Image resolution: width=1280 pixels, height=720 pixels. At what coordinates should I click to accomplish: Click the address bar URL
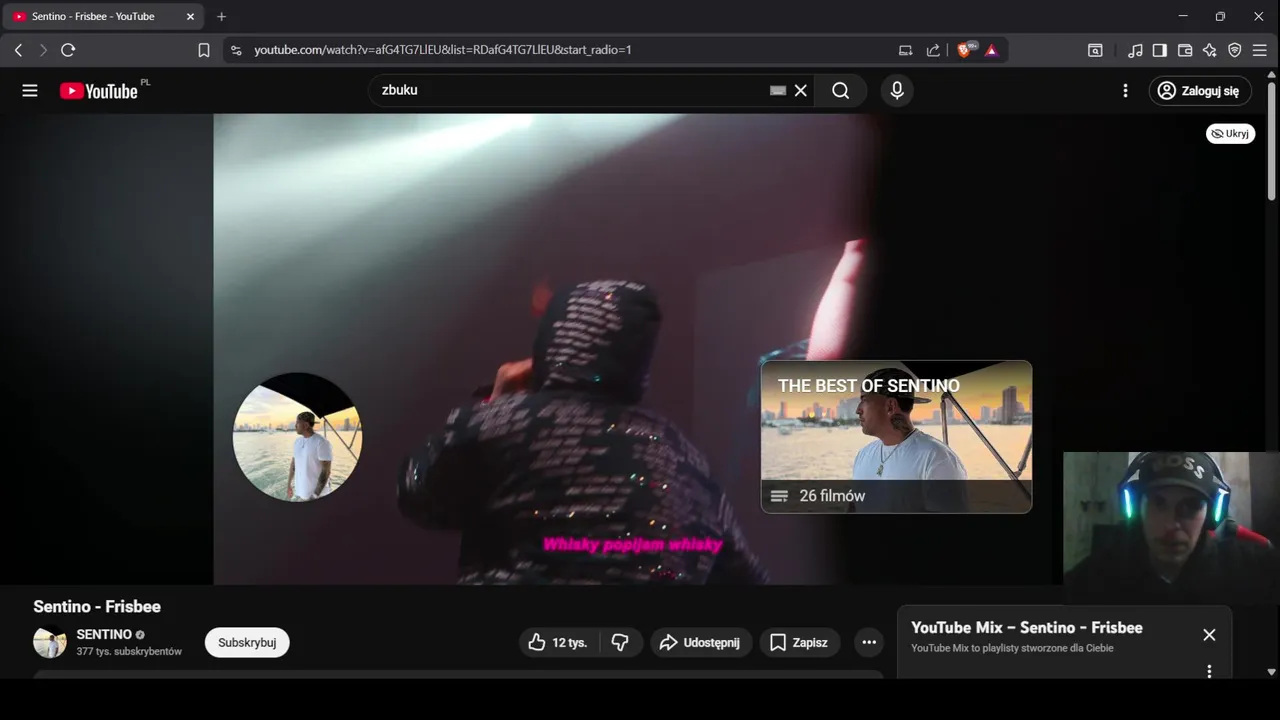442,50
